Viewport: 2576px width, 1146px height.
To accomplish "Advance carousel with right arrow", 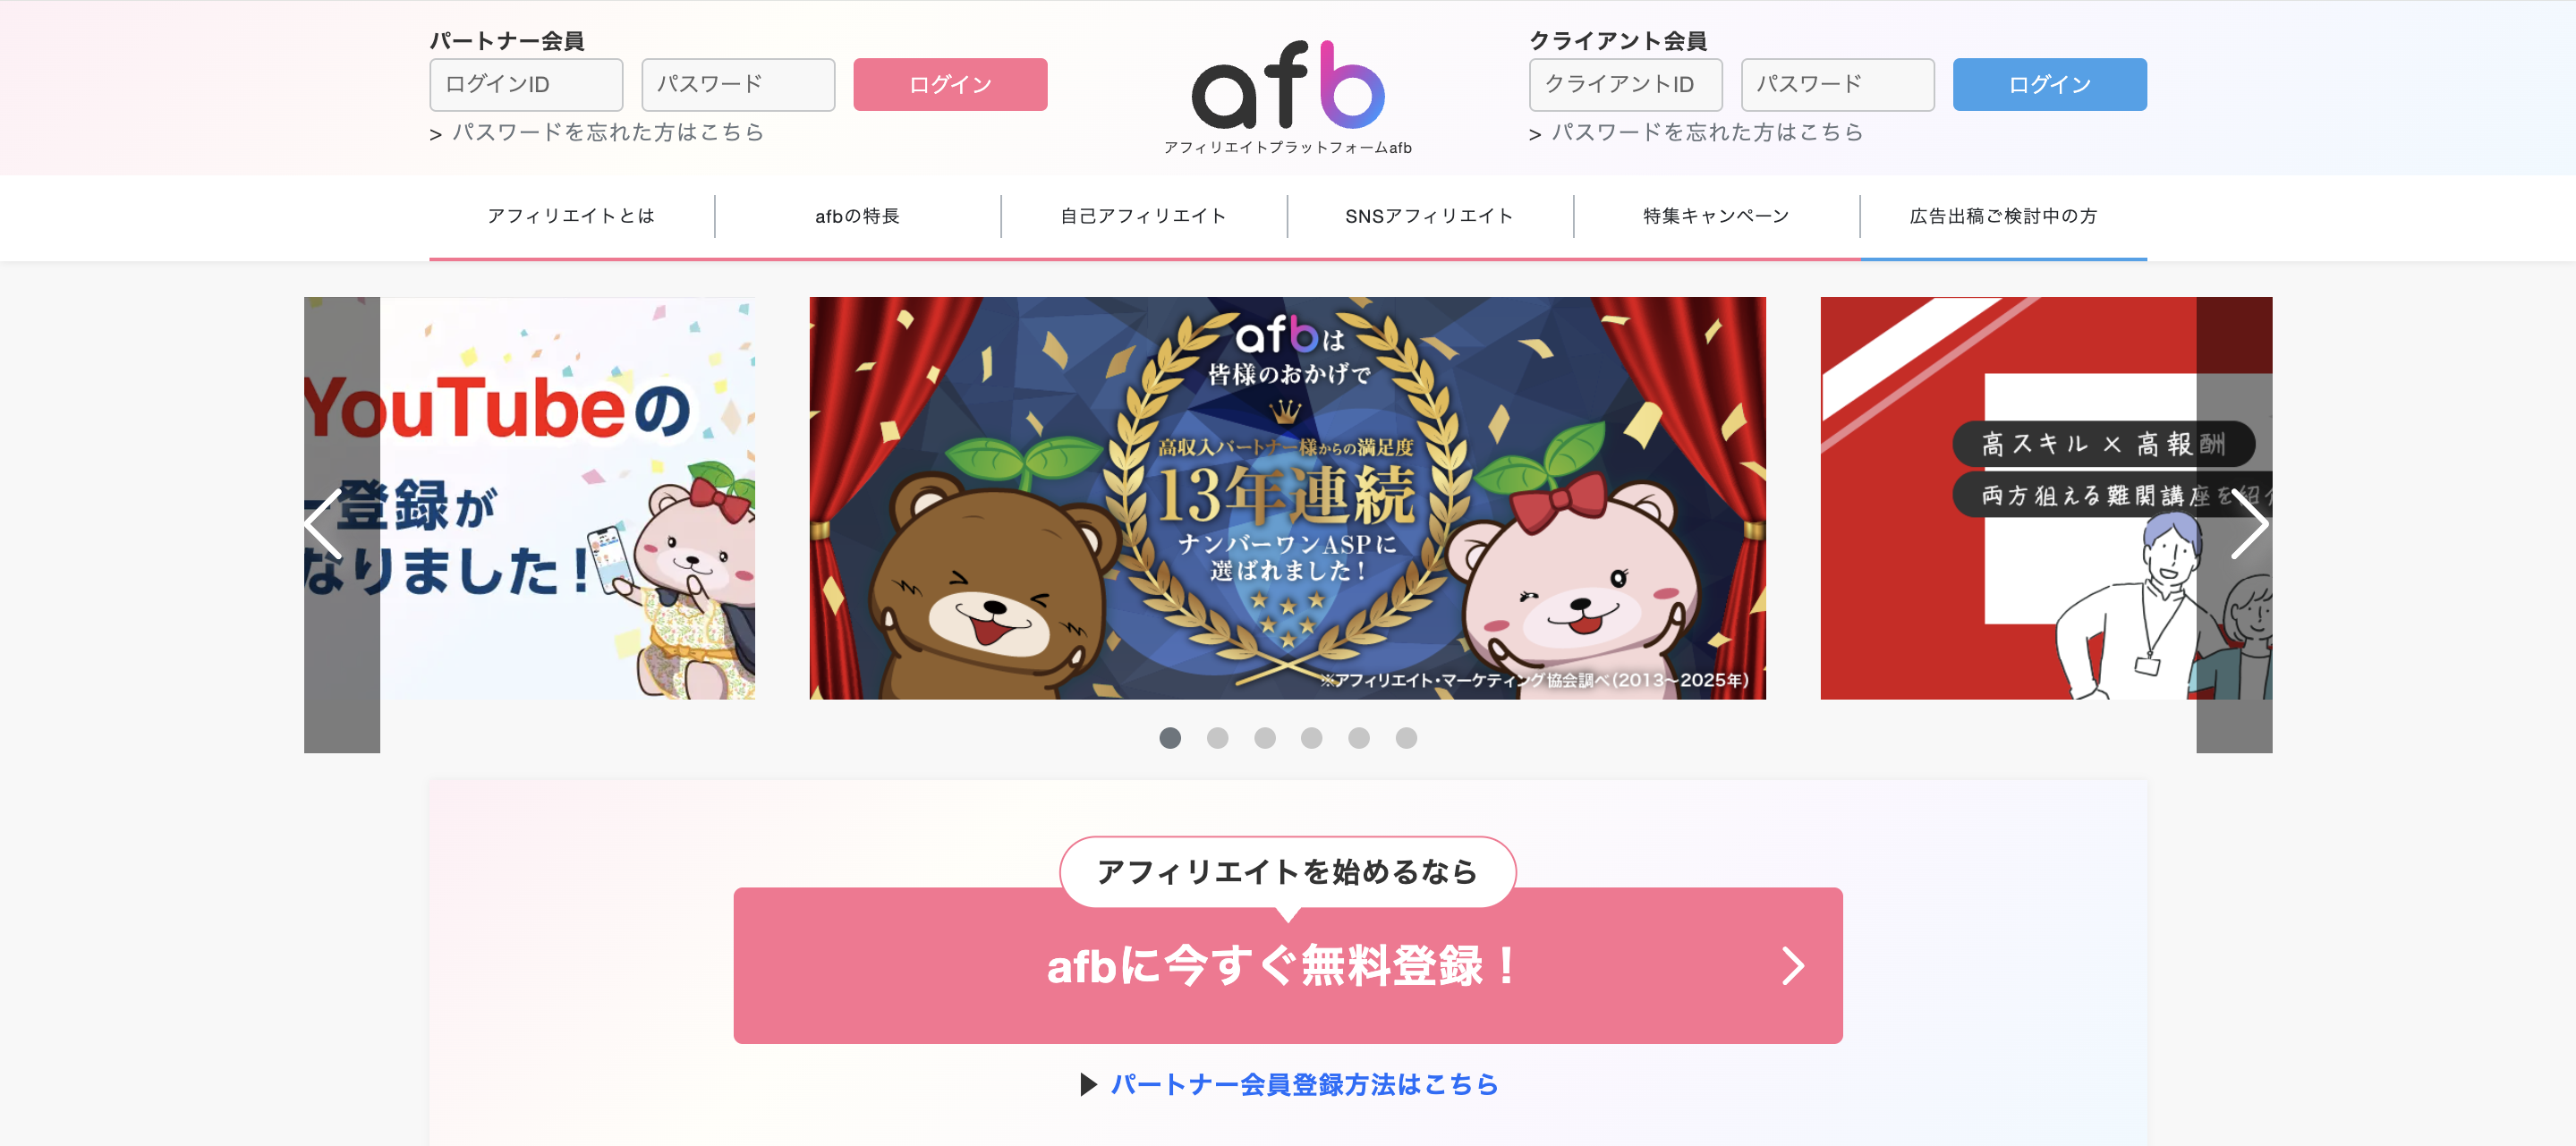I will point(2249,523).
